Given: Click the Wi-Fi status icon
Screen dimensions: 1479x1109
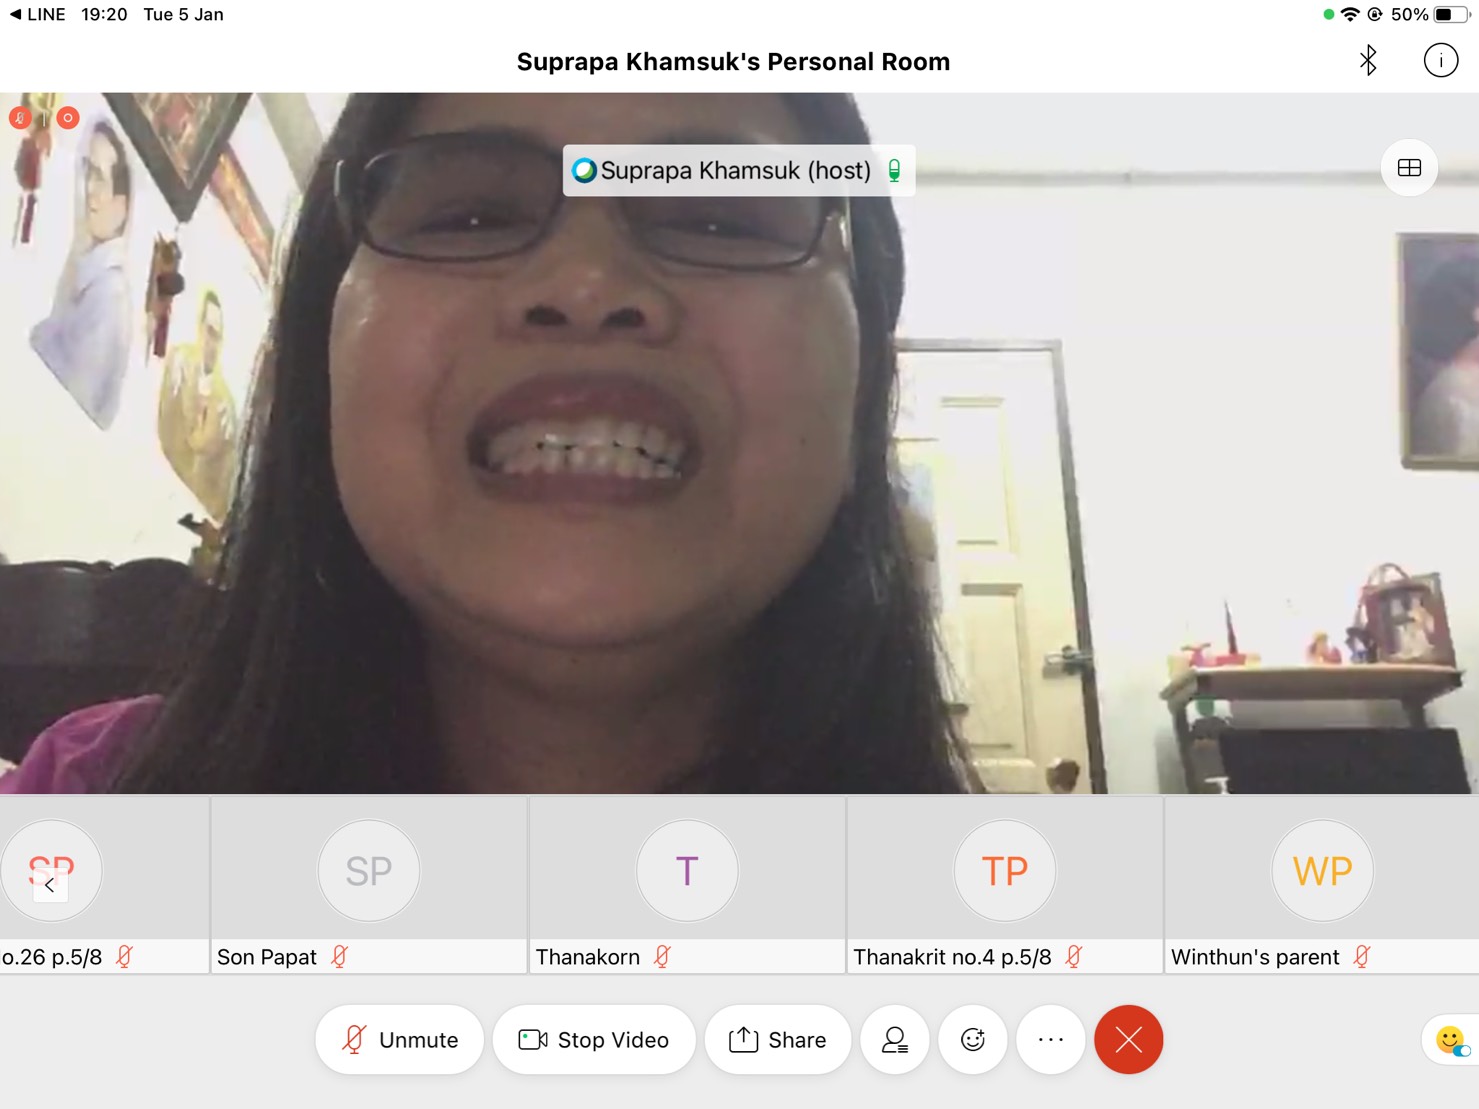Looking at the screenshot, I should 1350,14.
